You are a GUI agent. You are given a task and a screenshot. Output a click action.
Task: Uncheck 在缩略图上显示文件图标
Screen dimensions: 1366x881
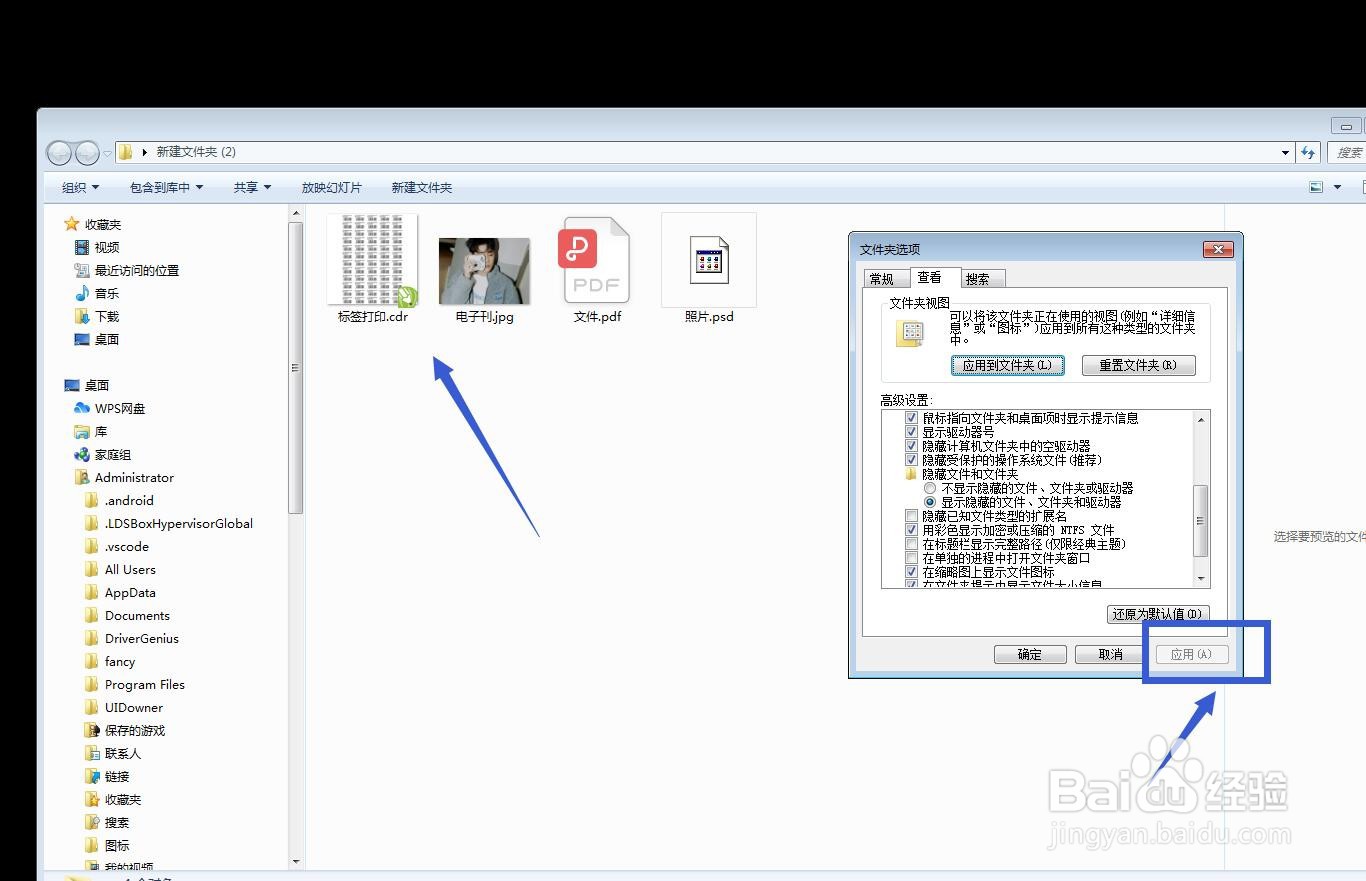point(911,571)
